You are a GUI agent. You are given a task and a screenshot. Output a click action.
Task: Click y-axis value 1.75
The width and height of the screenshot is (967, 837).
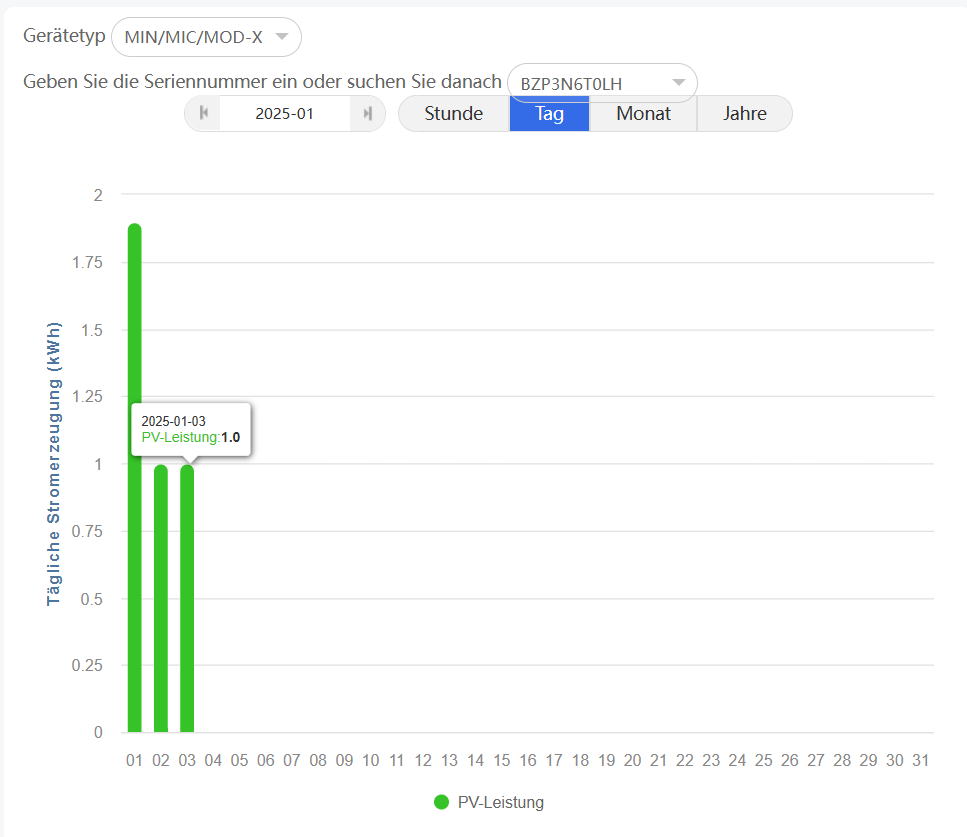click(88, 263)
